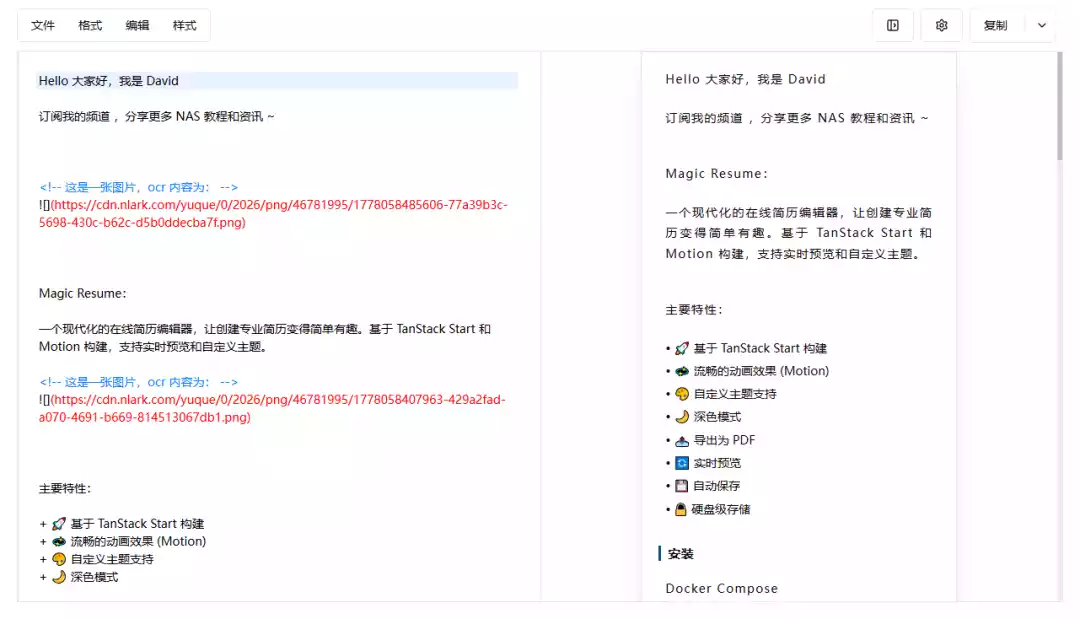
Task: Click the refresh emoji beside 实时预览
Action: click(682, 463)
